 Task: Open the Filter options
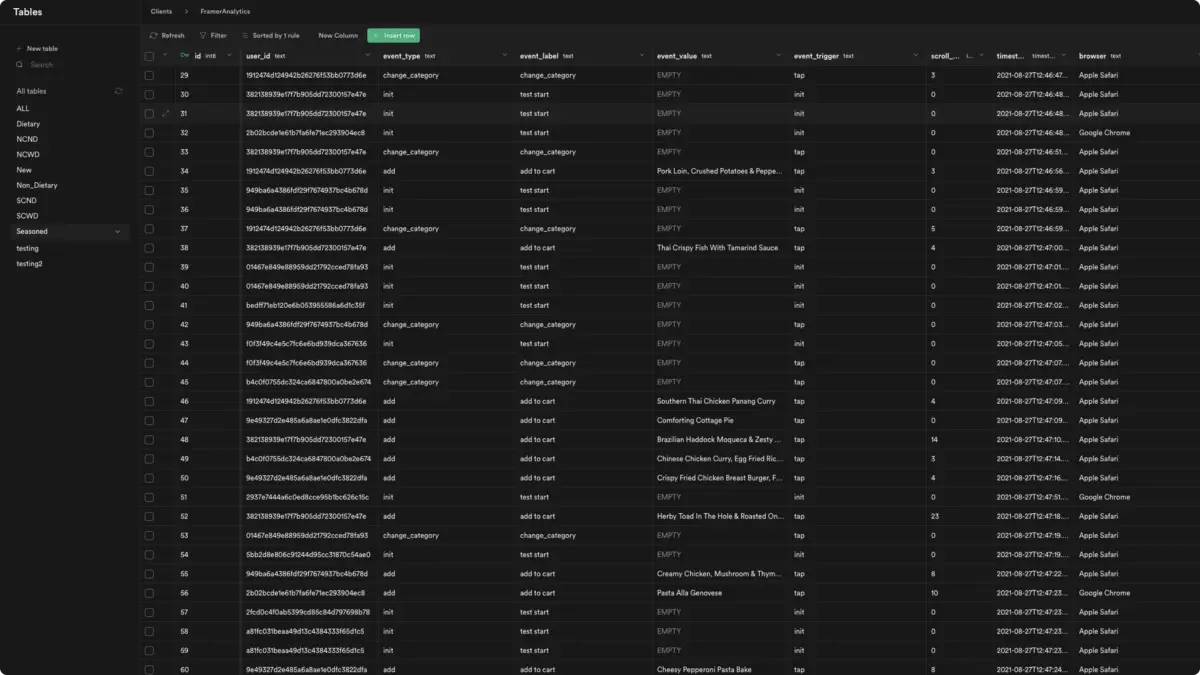(213, 35)
